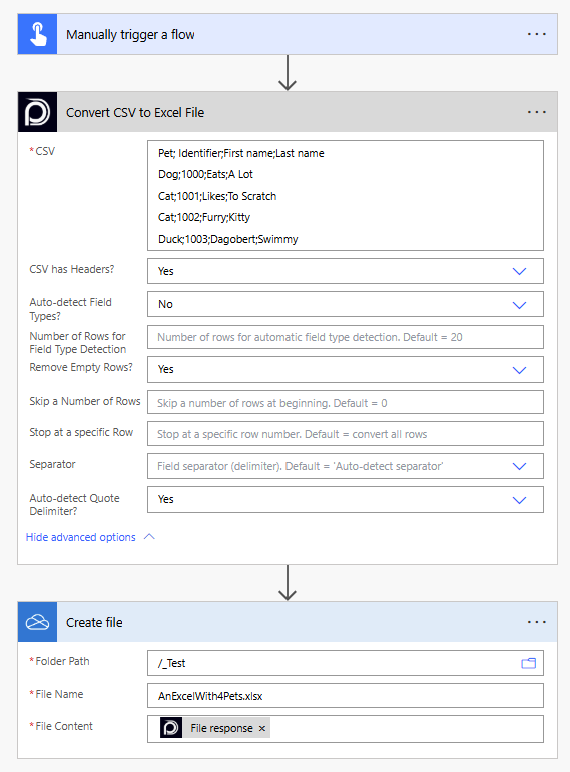Click the OneDrive cloud icon on Create file
Viewport: 570px width, 772px height.
tap(37, 622)
